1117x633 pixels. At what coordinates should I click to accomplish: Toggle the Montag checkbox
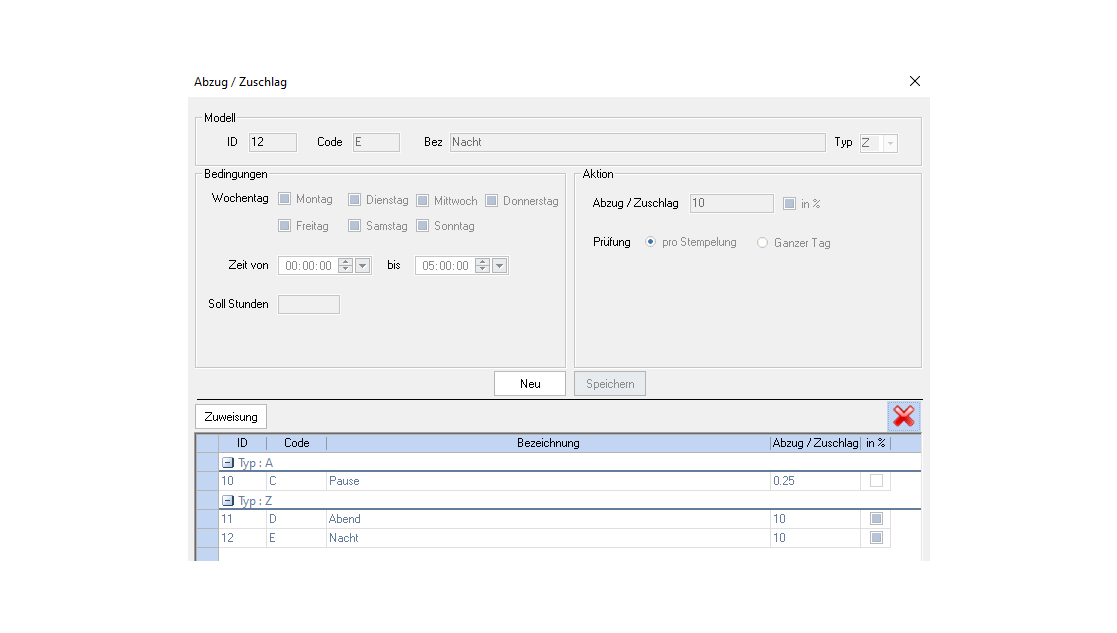(x=285, y=200)
